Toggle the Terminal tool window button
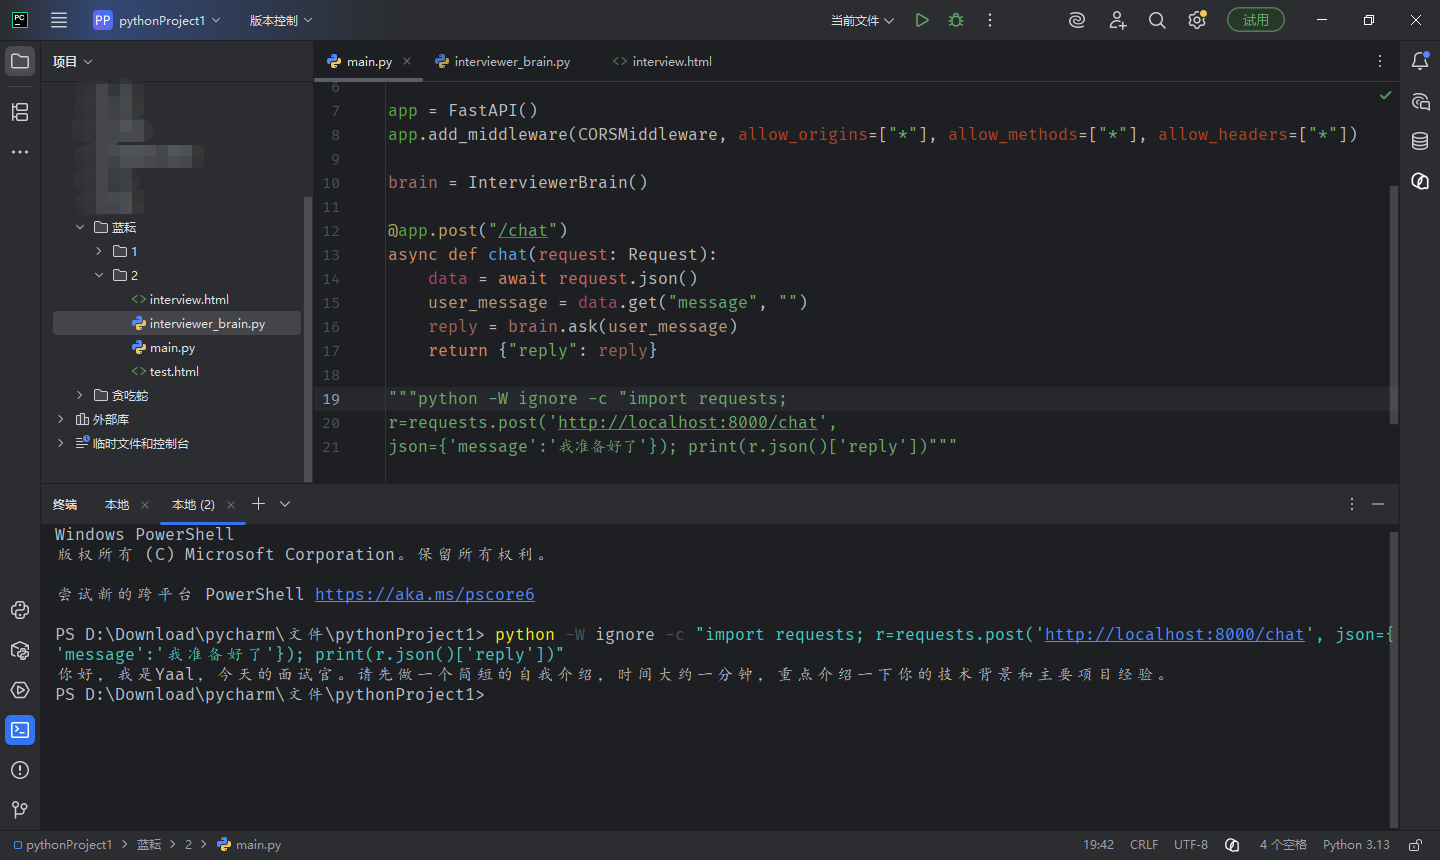Viewport: 1440px width, 860px height. [x=20, y=730]
